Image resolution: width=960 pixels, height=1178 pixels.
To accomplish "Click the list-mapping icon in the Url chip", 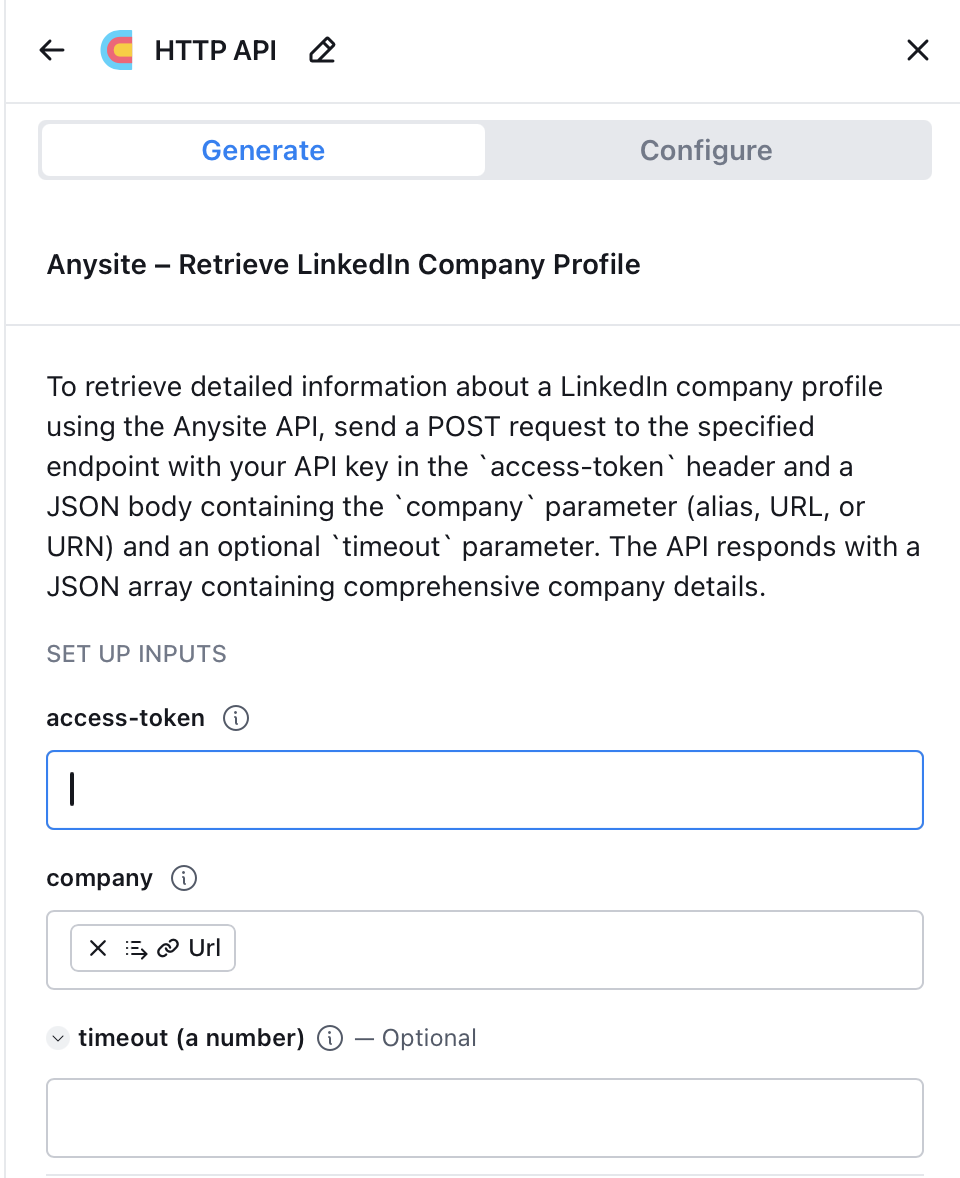I will [x=138, y=947].
